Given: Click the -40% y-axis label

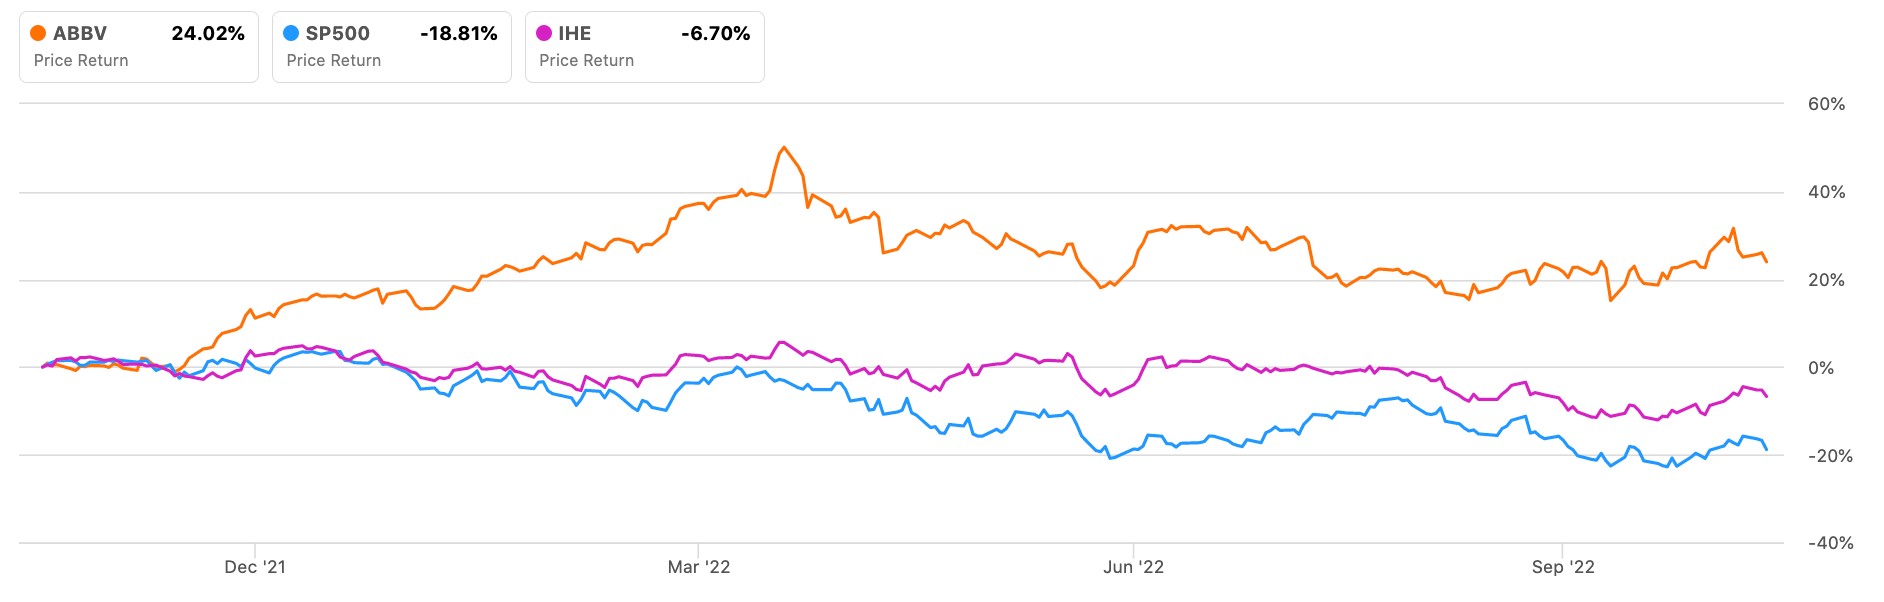Looking at the screenshot, I should pyautogui.click(x=1830, y=543).
